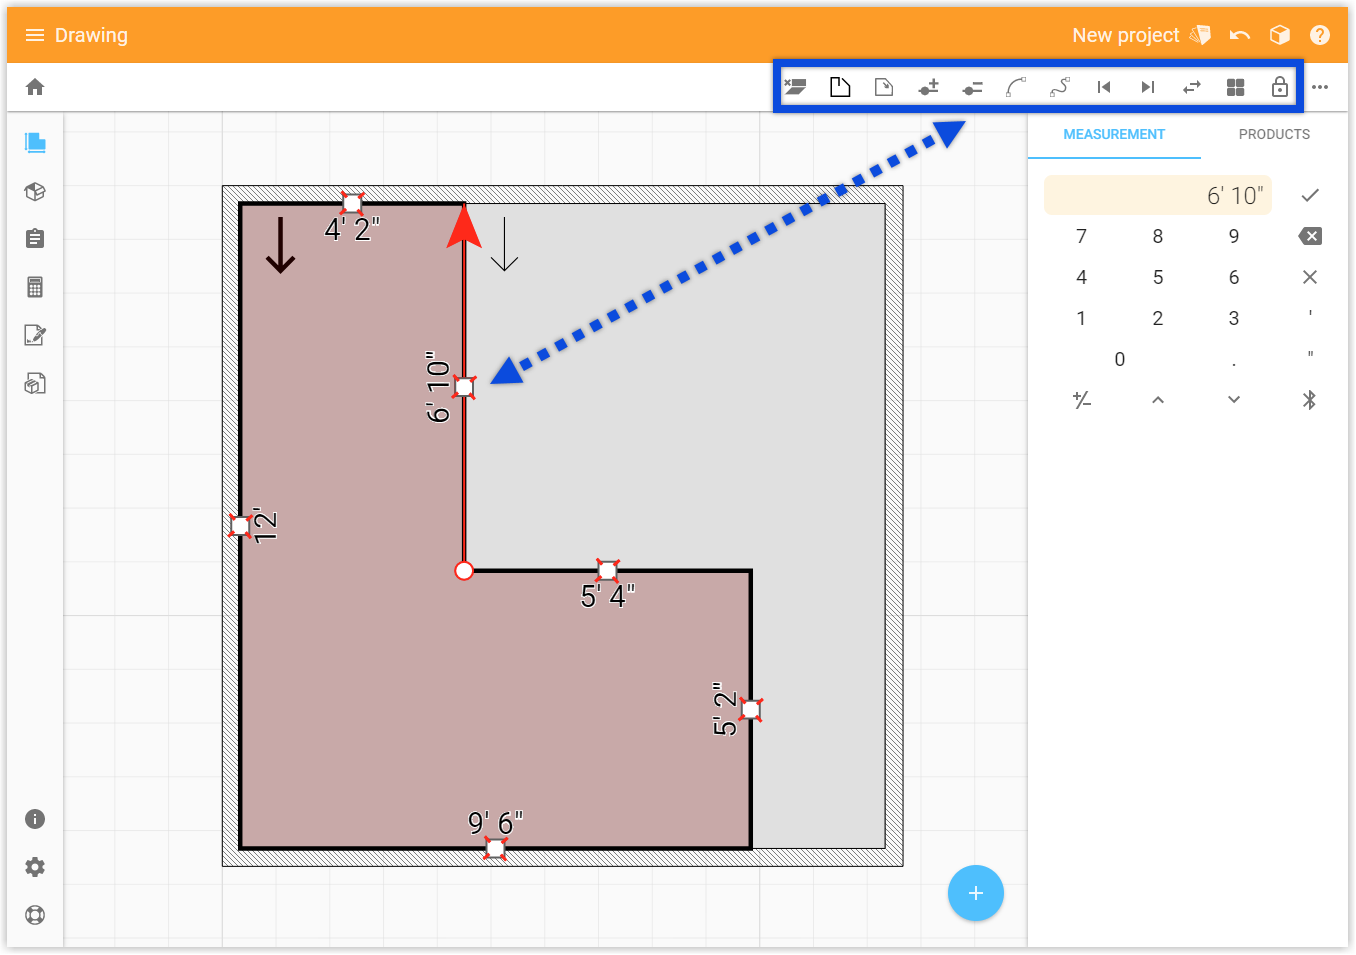Select the curved wall arc tool
Image resolution: width=1356 pixels, height=955 pixels.
[x=1016, y=87]
